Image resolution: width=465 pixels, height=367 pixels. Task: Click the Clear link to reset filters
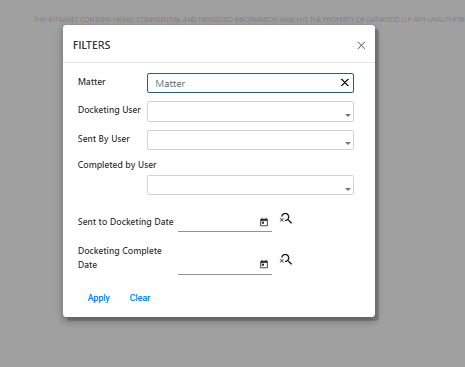140,298
